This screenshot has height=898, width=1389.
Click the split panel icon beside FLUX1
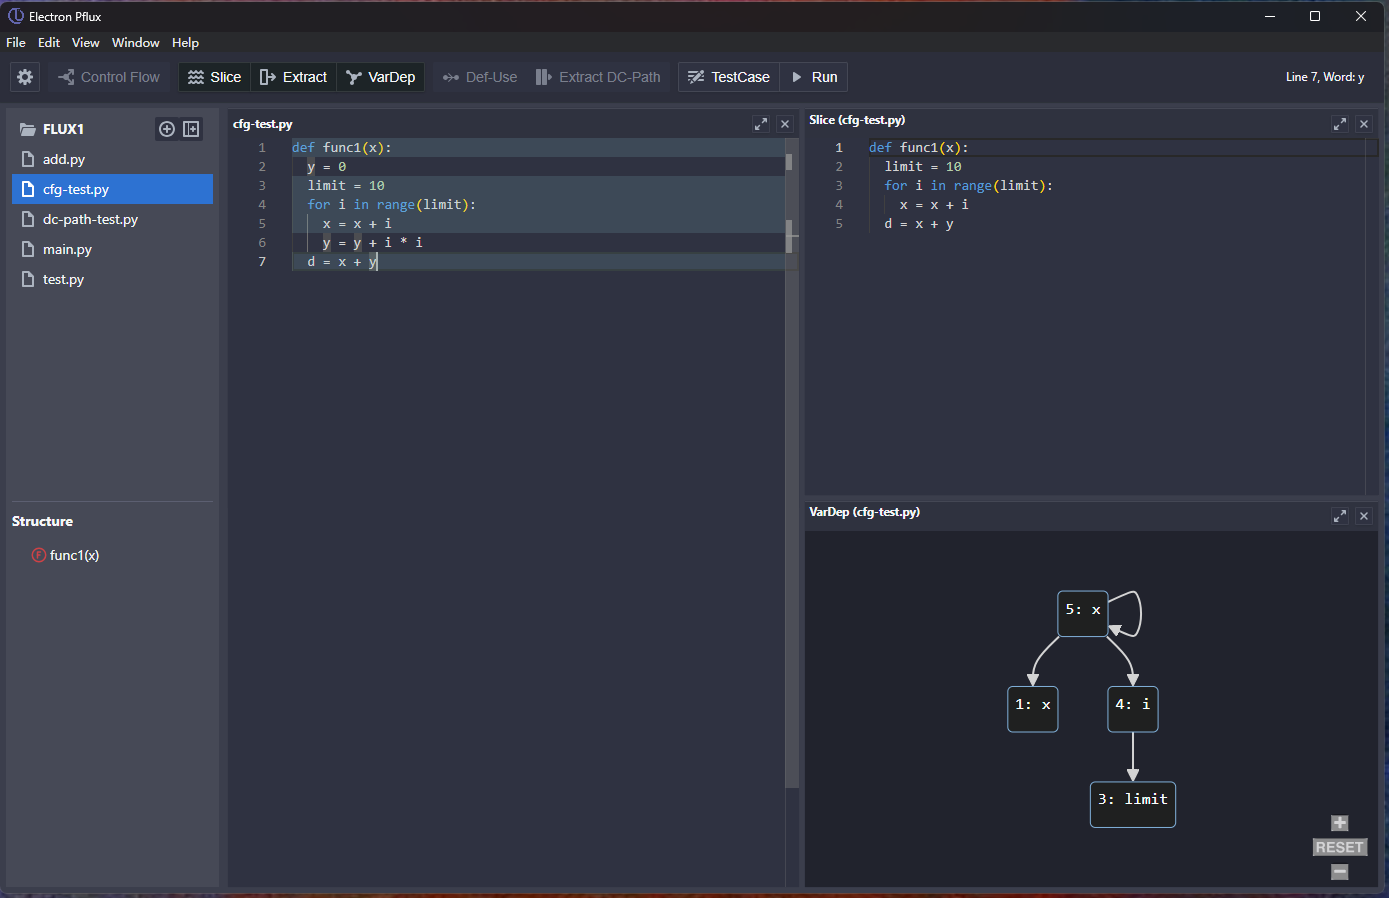(191, 129)
